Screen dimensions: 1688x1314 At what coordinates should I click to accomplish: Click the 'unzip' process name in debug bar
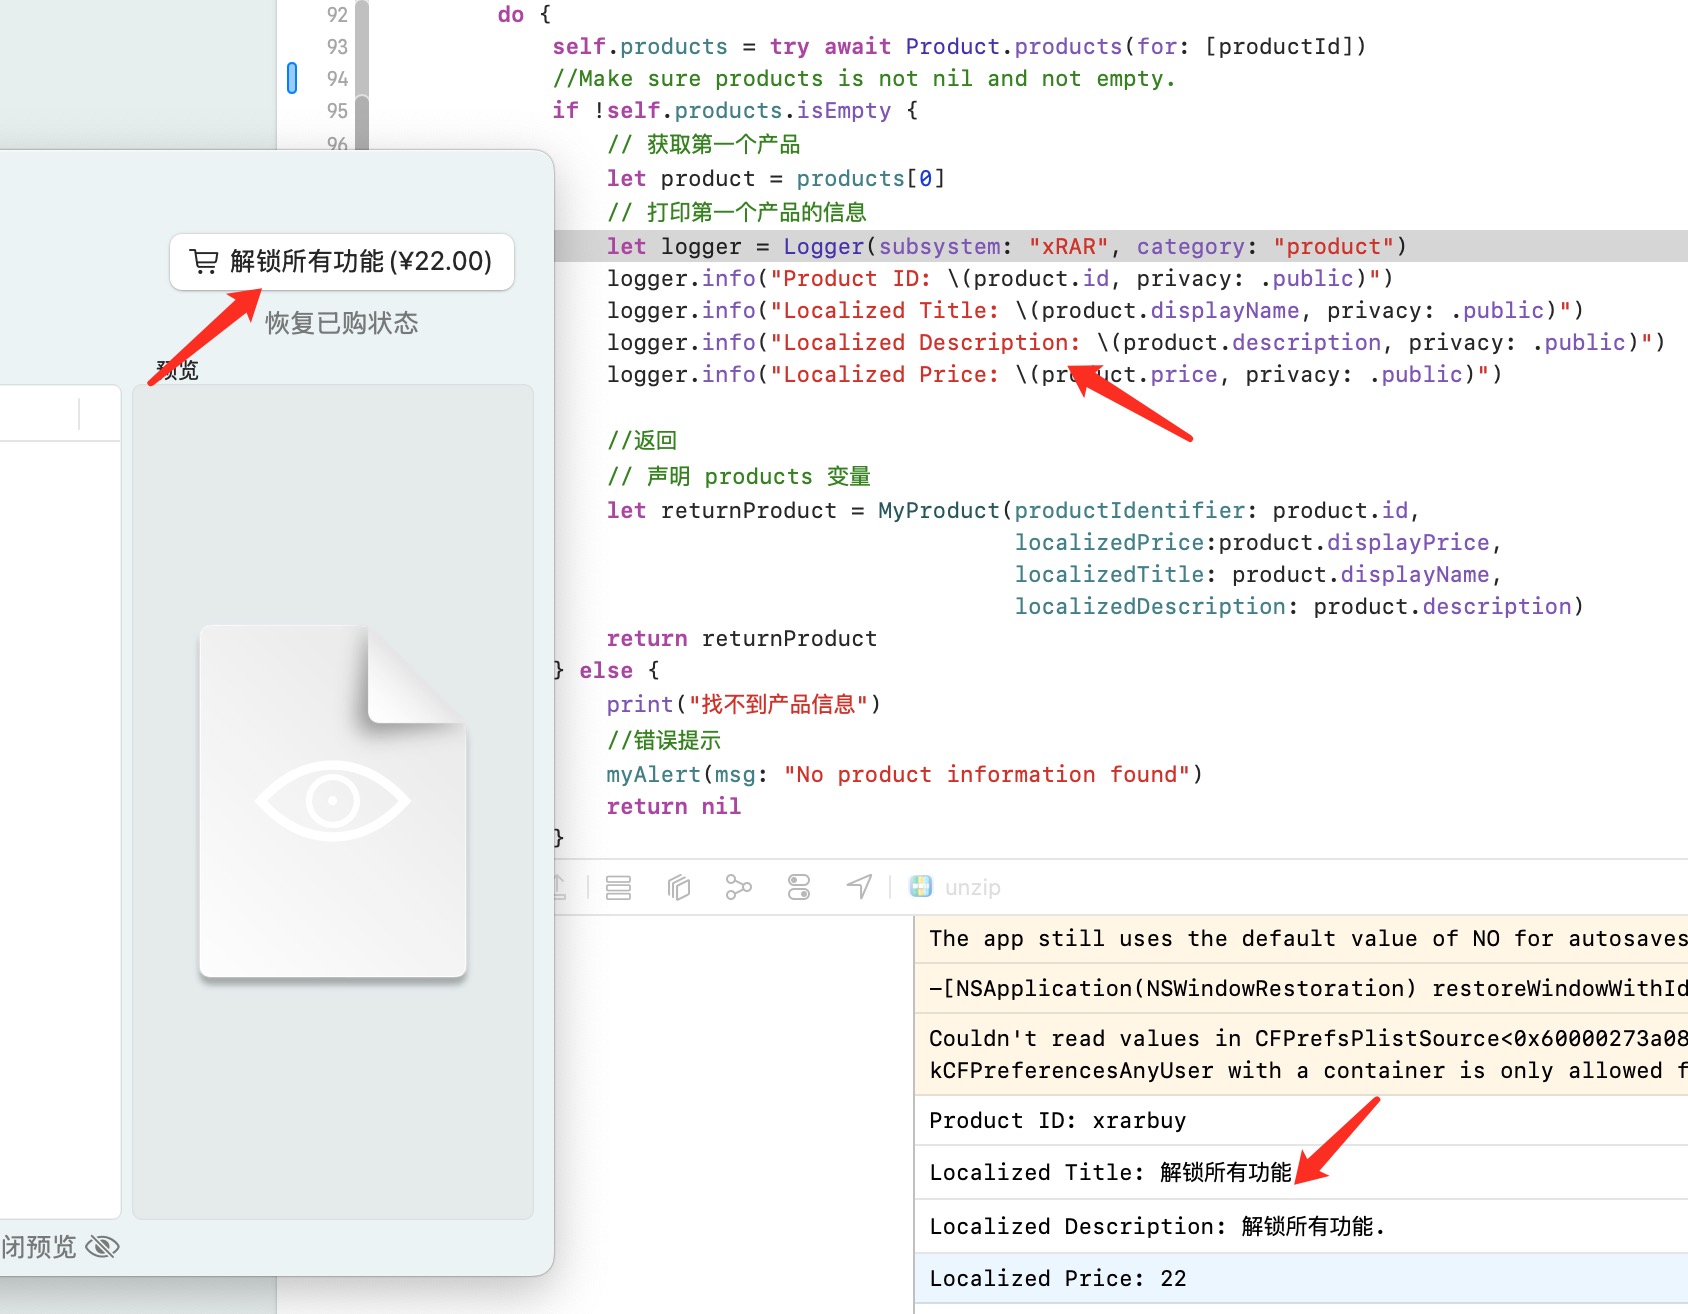(x=973, y=887)
